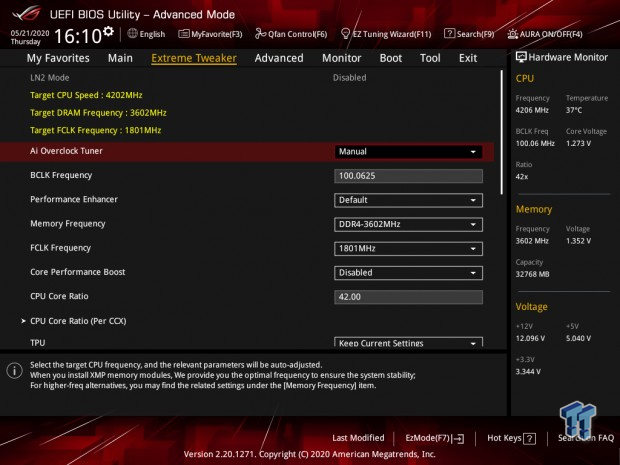Screen dimensions: 620x465
Task: Click BCLK Frequency field showing 100.0625
Action: pos(408,176)
